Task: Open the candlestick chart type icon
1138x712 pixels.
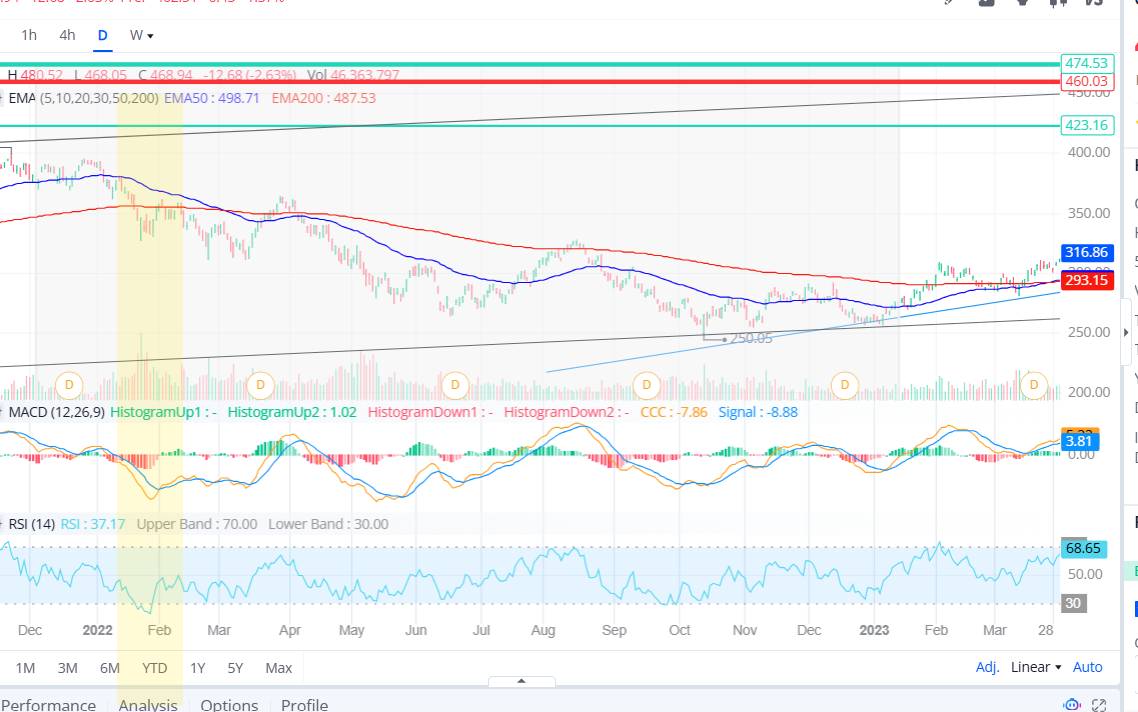Action: tap(1059, 3)
